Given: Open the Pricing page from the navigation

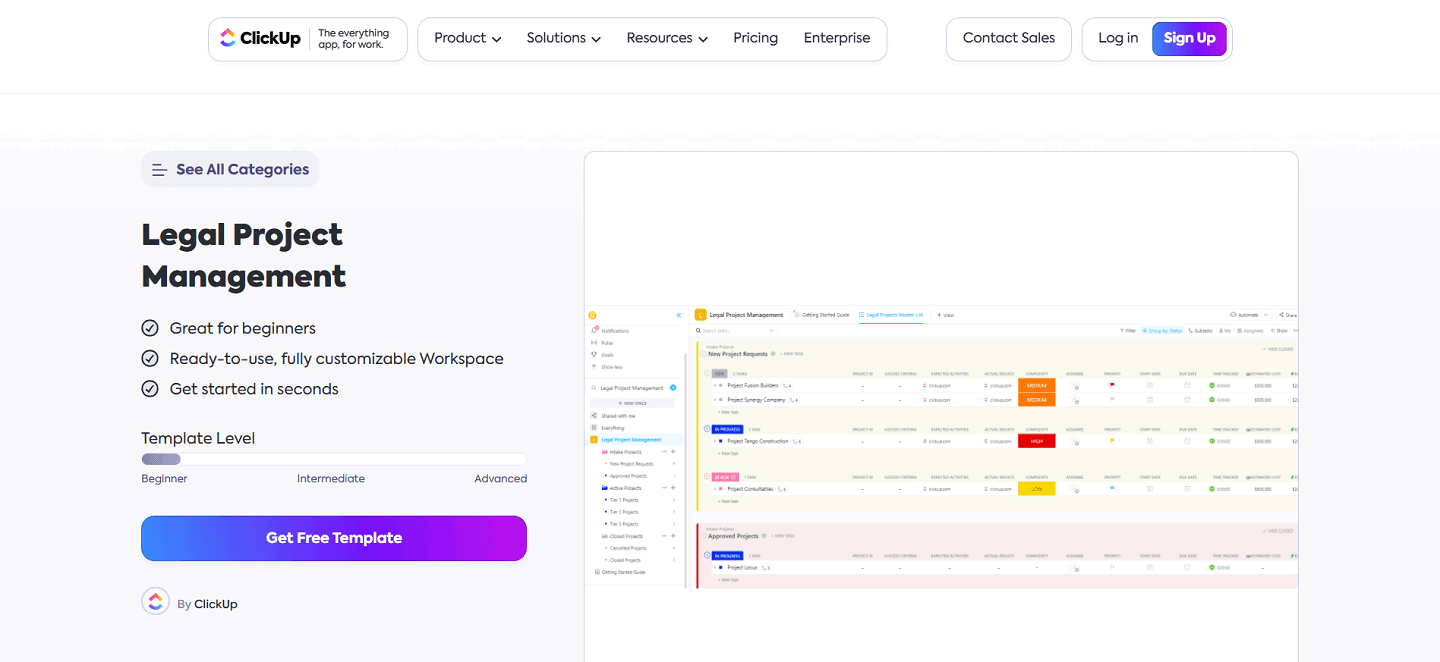Looking at the screenshot, I should coord(755,38).
